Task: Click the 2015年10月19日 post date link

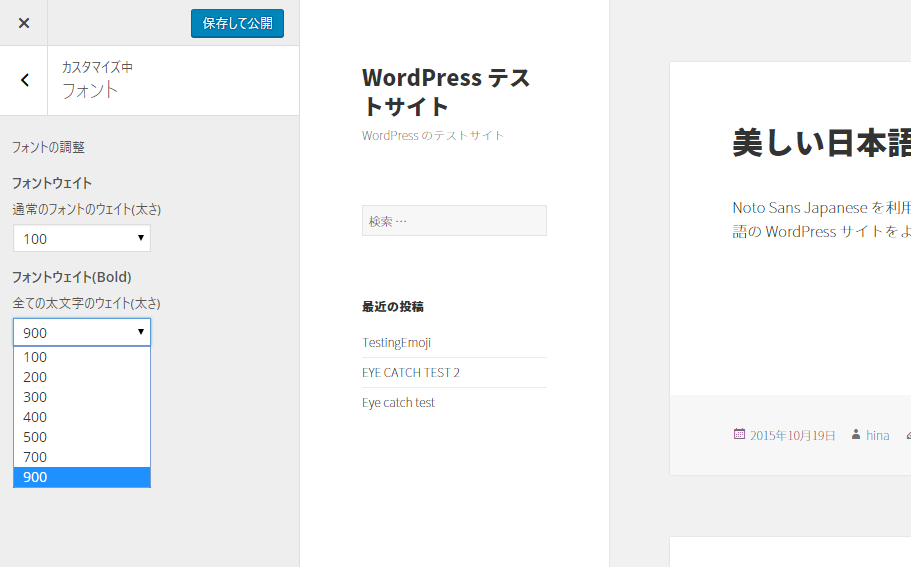Action: coord(792,435)
